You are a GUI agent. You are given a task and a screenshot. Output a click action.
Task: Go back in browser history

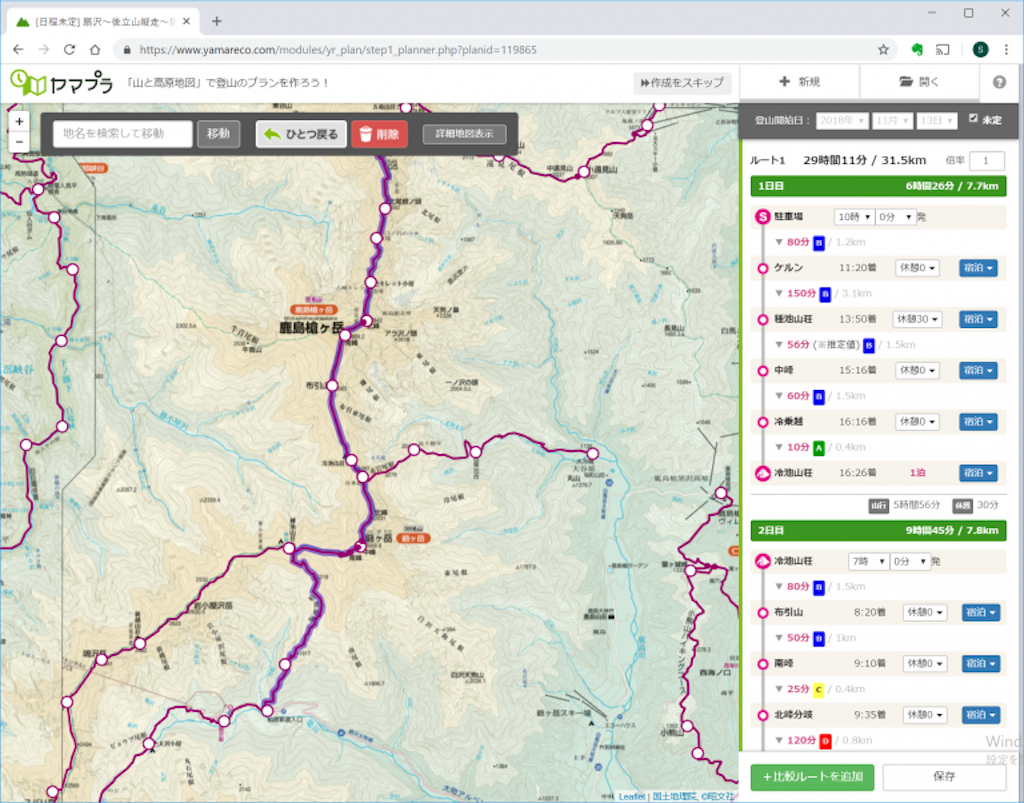tap(18, 50)
